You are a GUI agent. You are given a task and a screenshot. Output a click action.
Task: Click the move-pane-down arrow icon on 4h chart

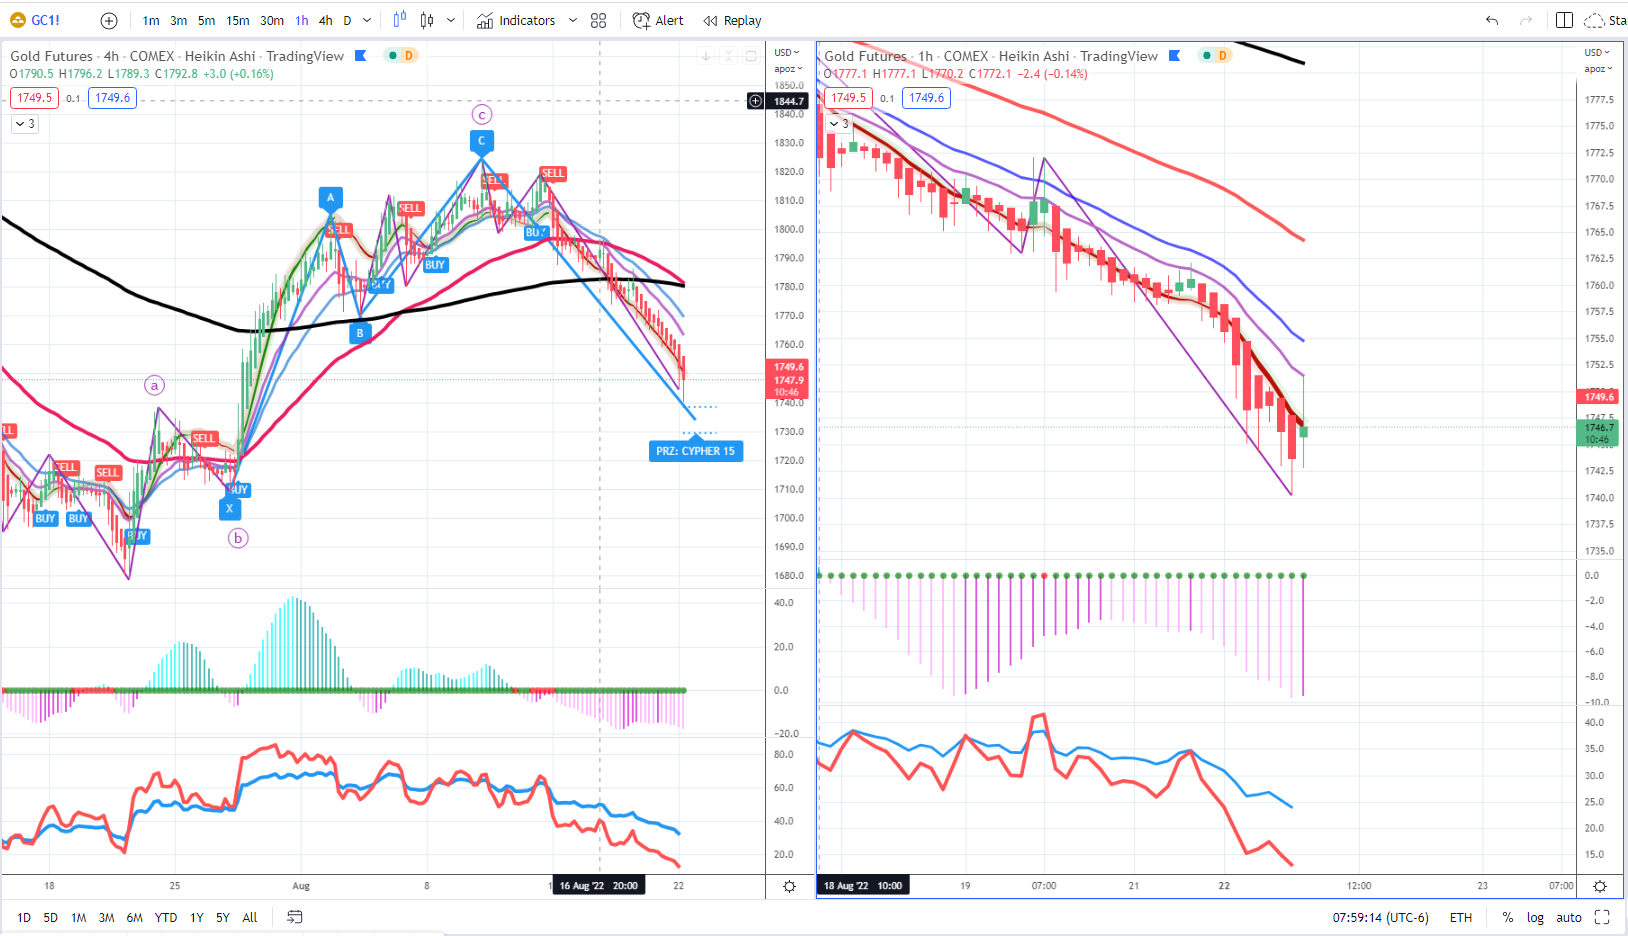click(706, 56)
